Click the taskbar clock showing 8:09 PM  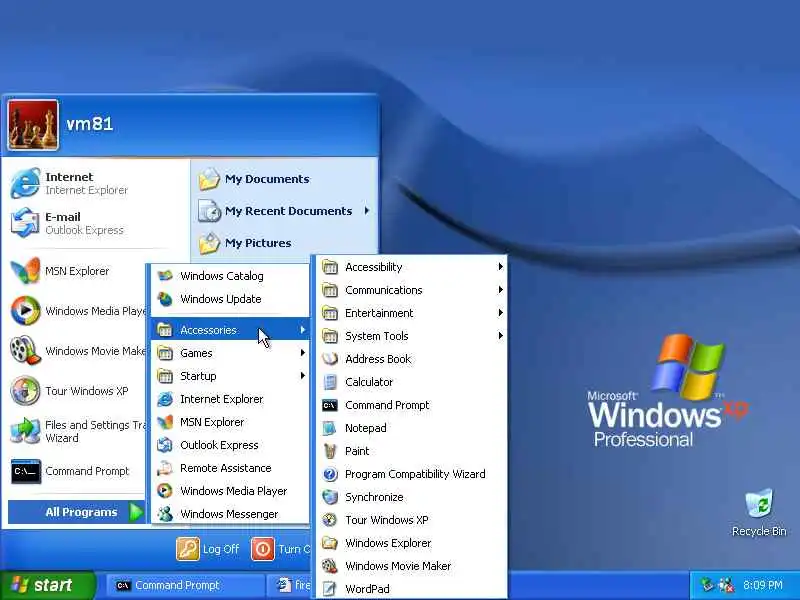pos(762,585)
